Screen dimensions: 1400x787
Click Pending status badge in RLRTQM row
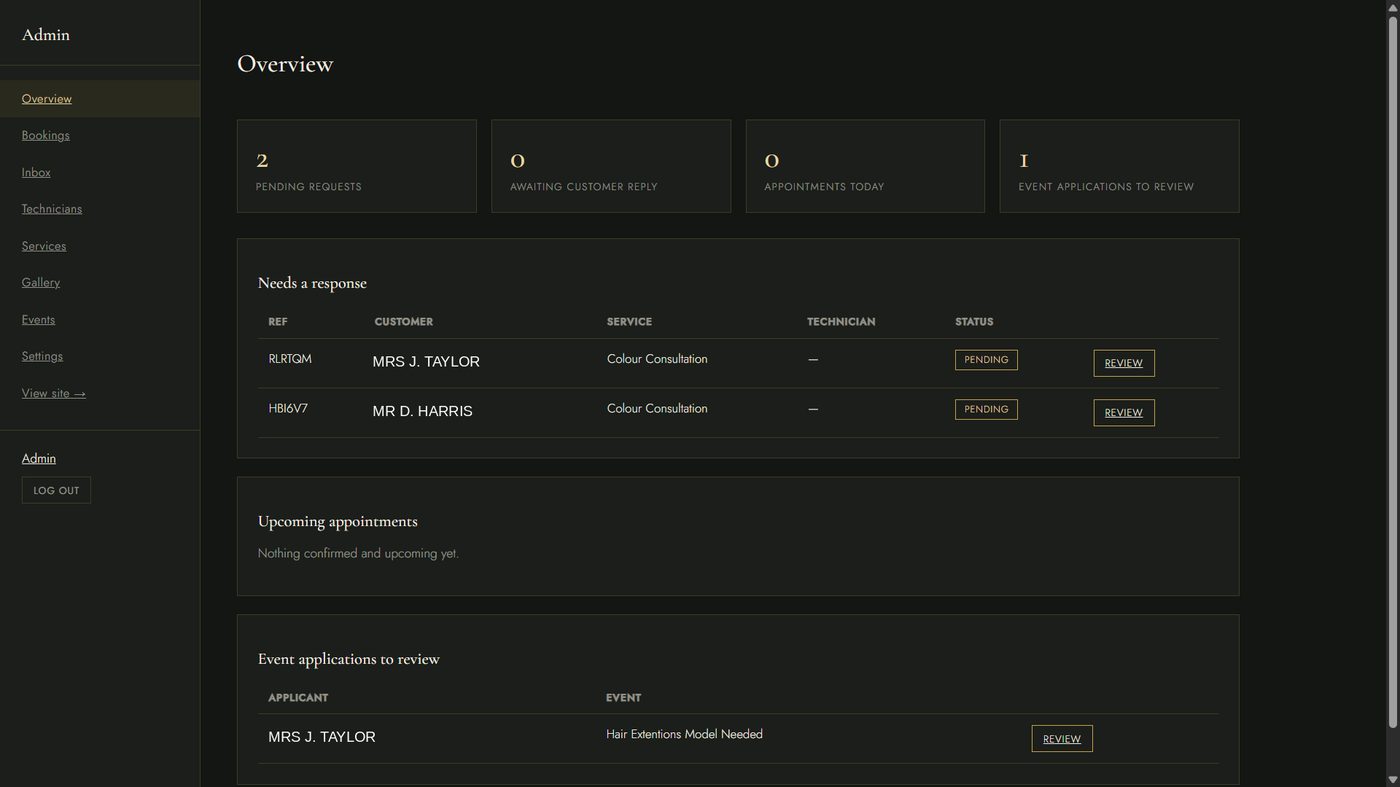coord(986,360)
